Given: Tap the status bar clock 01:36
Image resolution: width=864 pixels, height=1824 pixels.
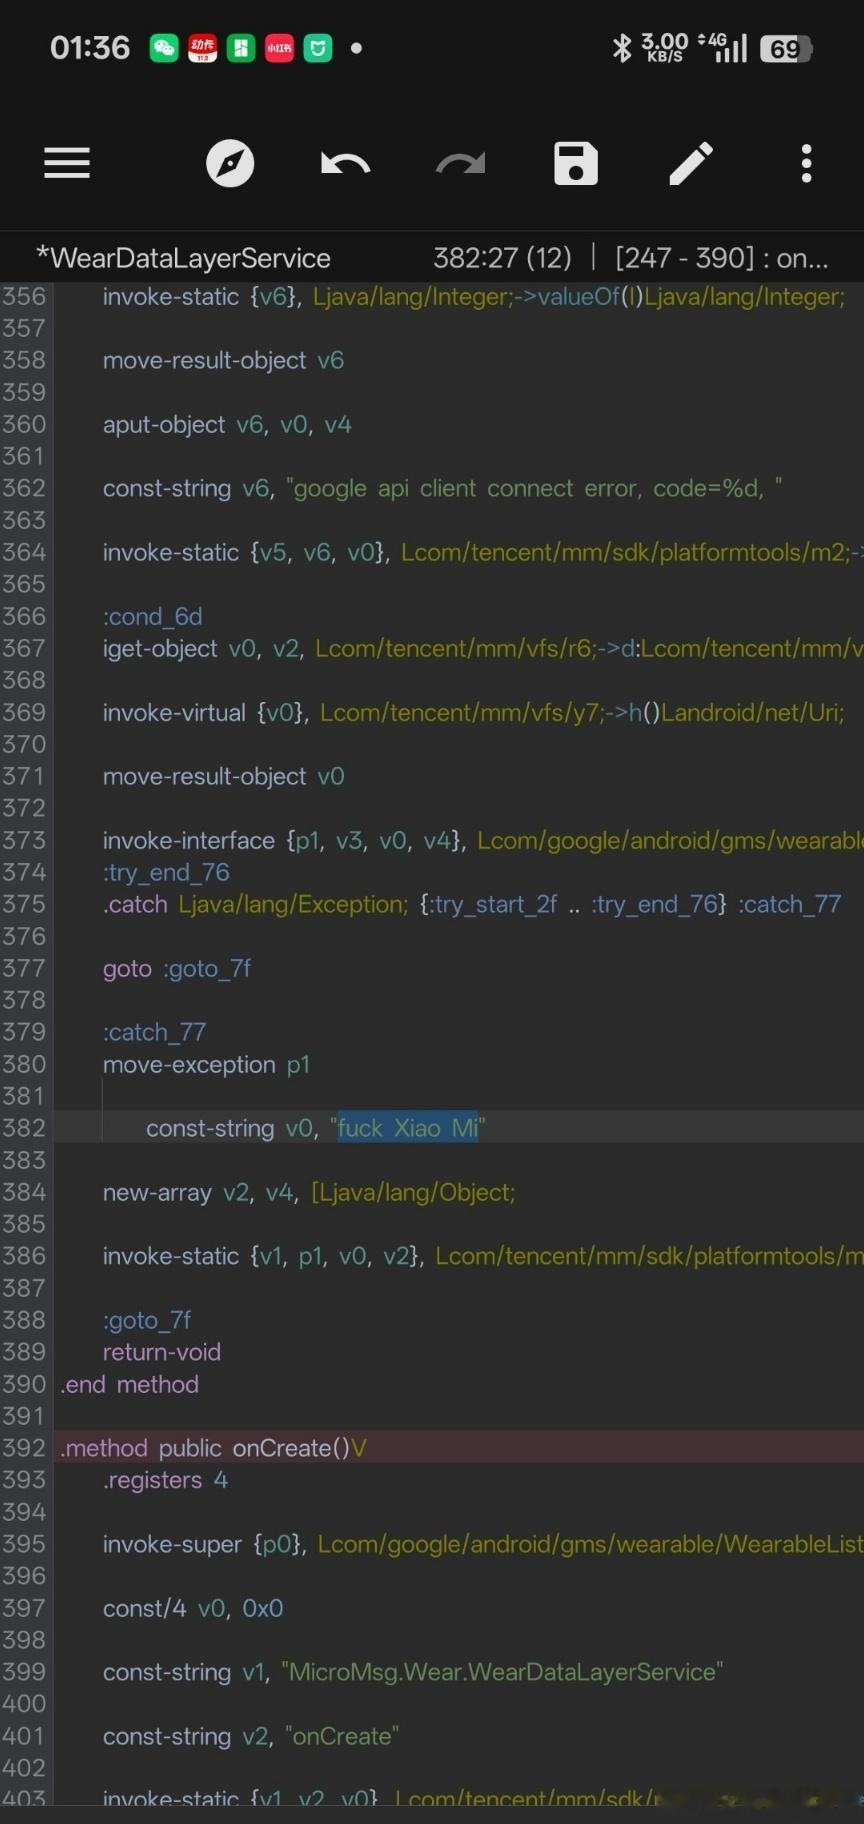Looking at the screenshot, I should [90, 47].
